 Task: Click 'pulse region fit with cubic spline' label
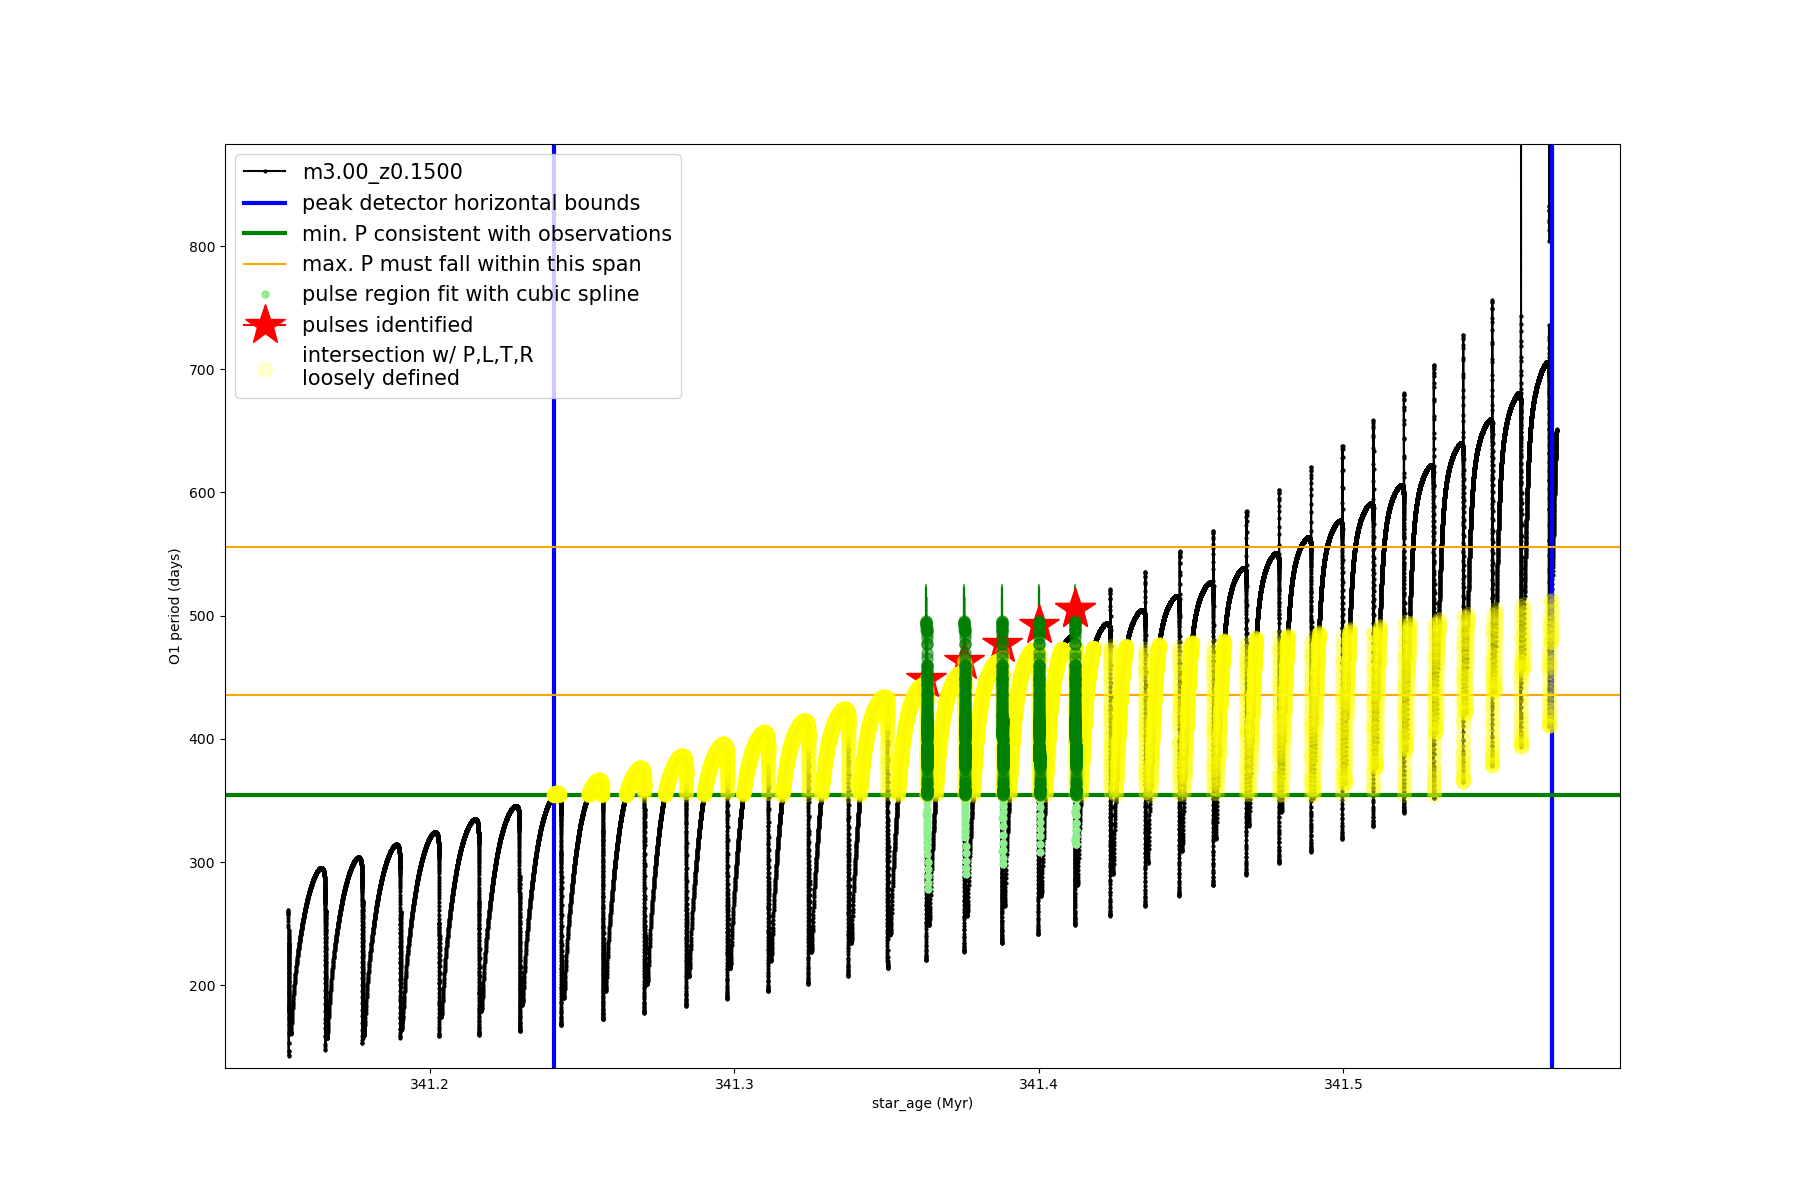coord(470,294)
